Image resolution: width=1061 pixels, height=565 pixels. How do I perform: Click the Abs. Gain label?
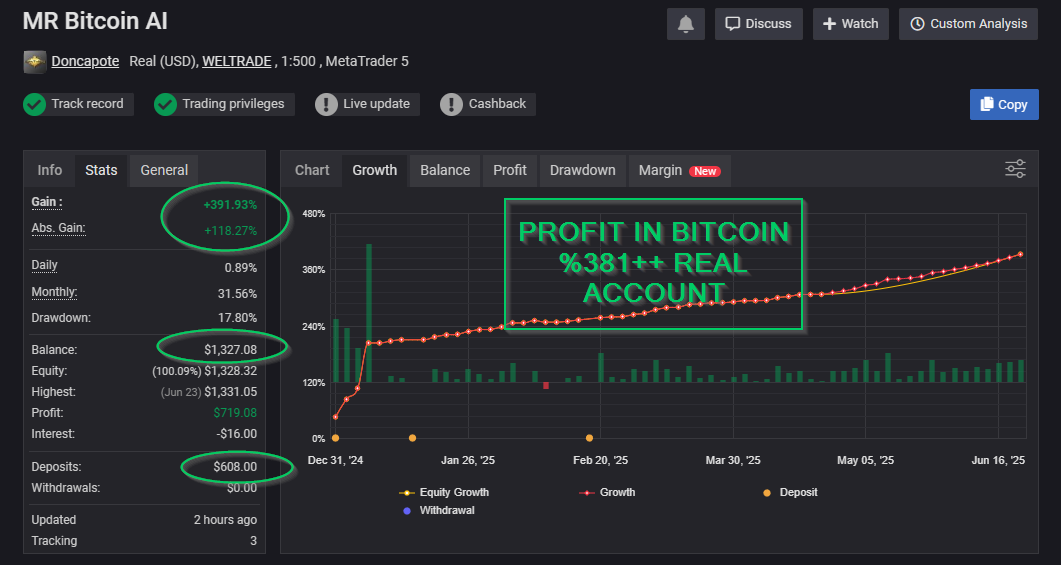tap(58, 228)
